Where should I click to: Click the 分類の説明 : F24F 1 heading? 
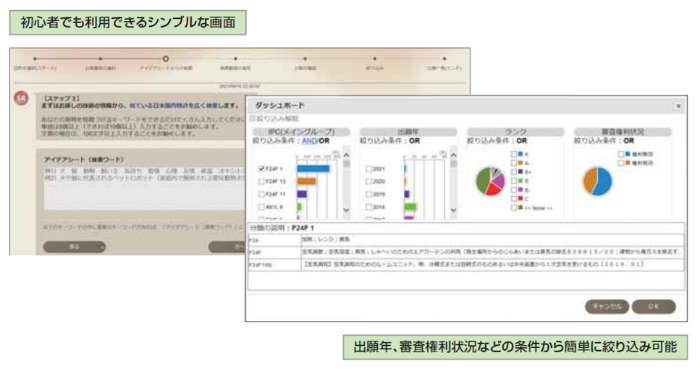click(x=282, y=228)
